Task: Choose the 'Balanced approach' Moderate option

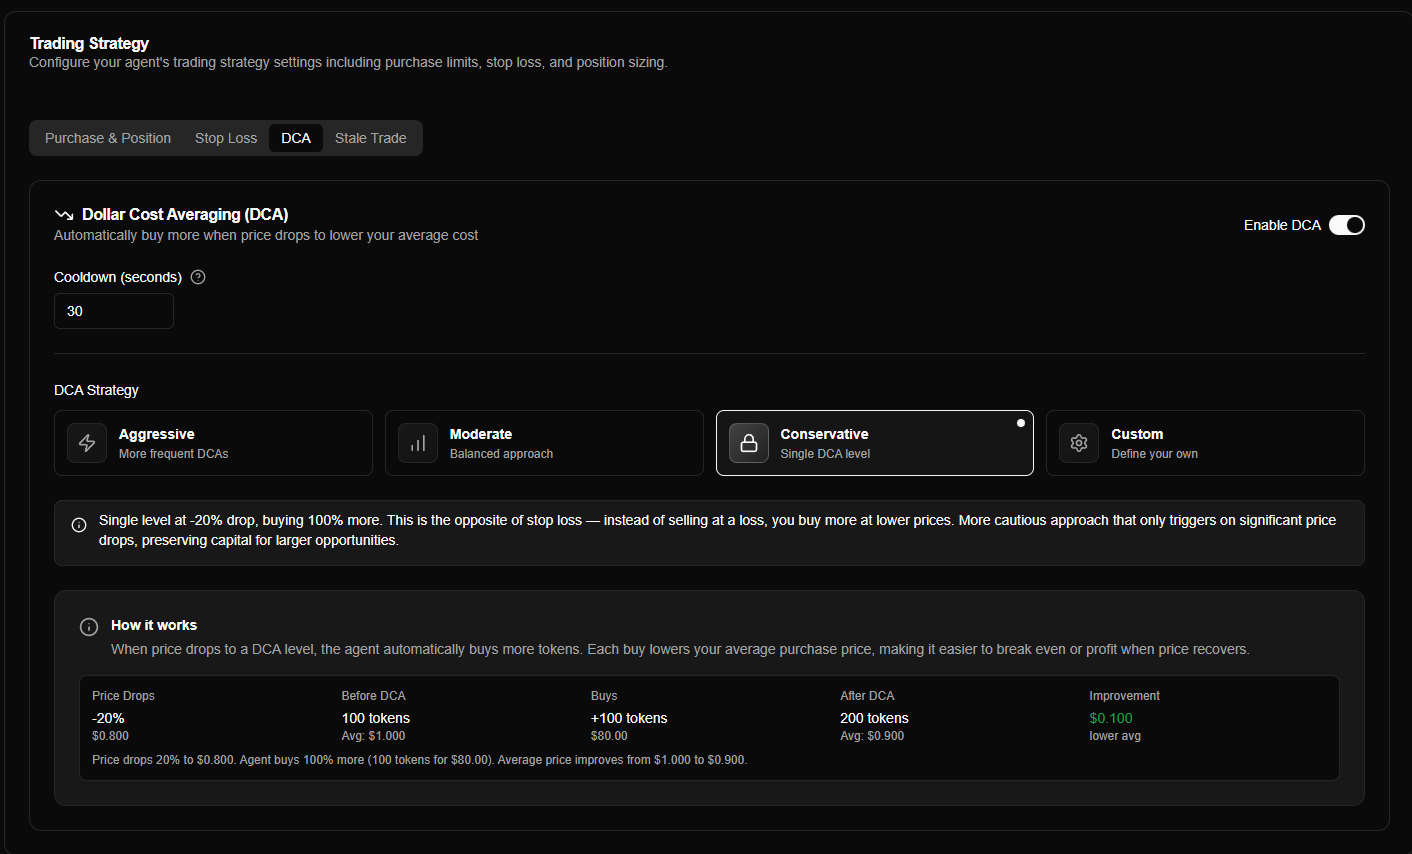Action: click(x=544, y=443)
